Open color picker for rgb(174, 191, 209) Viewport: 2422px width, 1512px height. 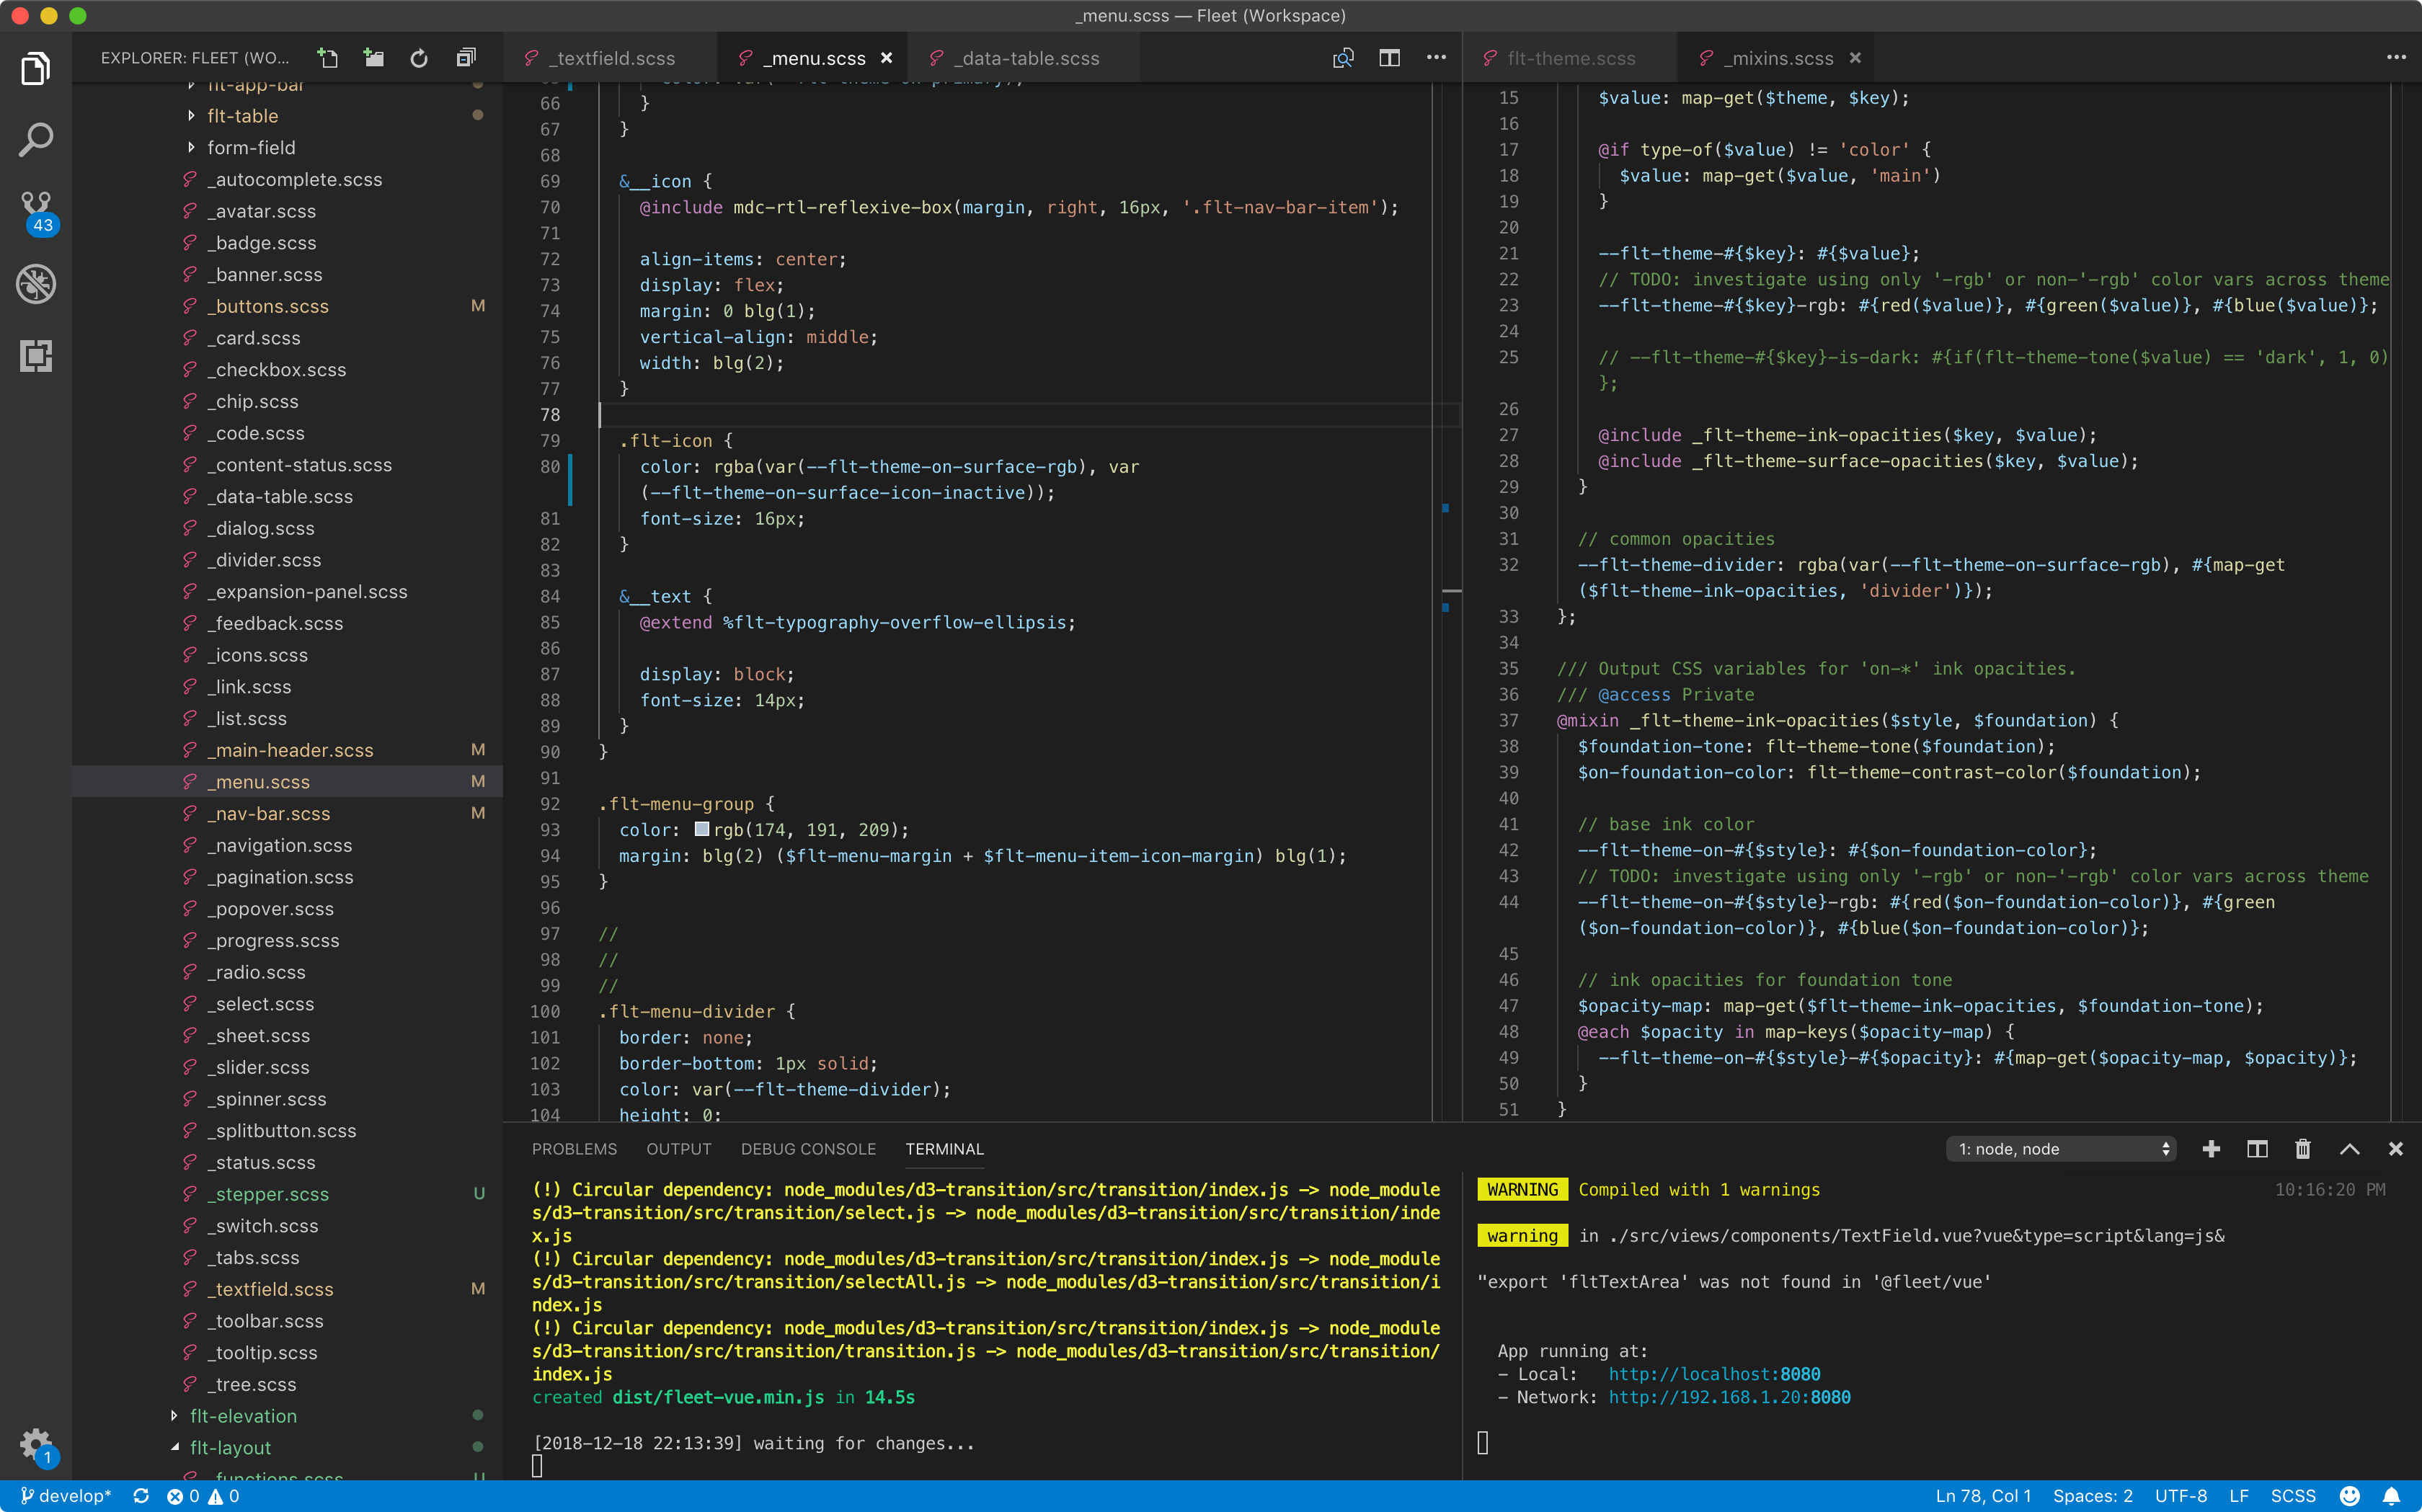[x=702, y=829]
